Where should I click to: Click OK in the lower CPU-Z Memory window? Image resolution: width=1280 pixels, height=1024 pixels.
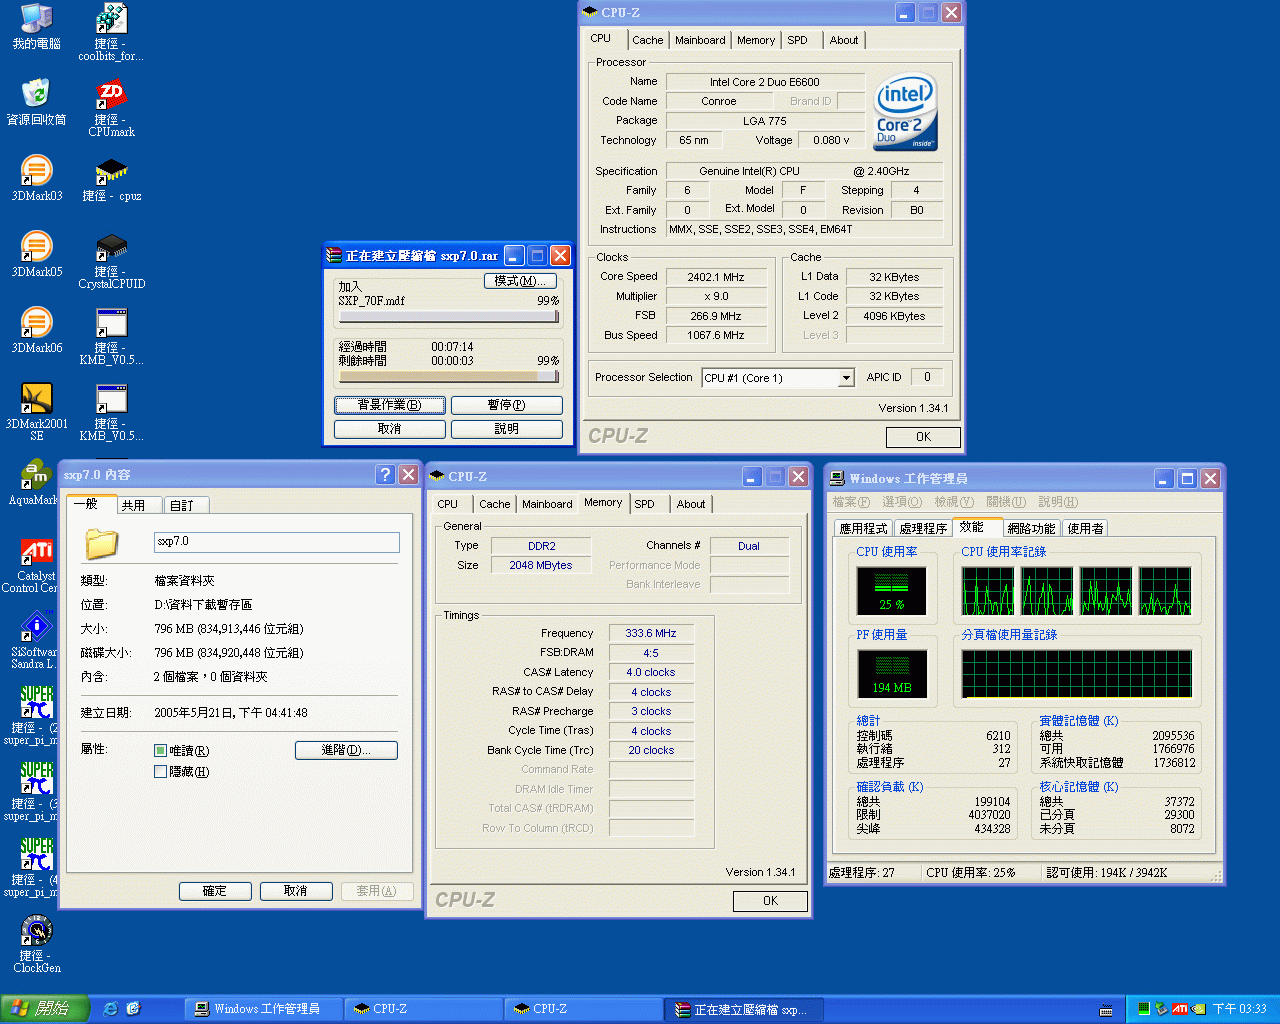[770, 901]
